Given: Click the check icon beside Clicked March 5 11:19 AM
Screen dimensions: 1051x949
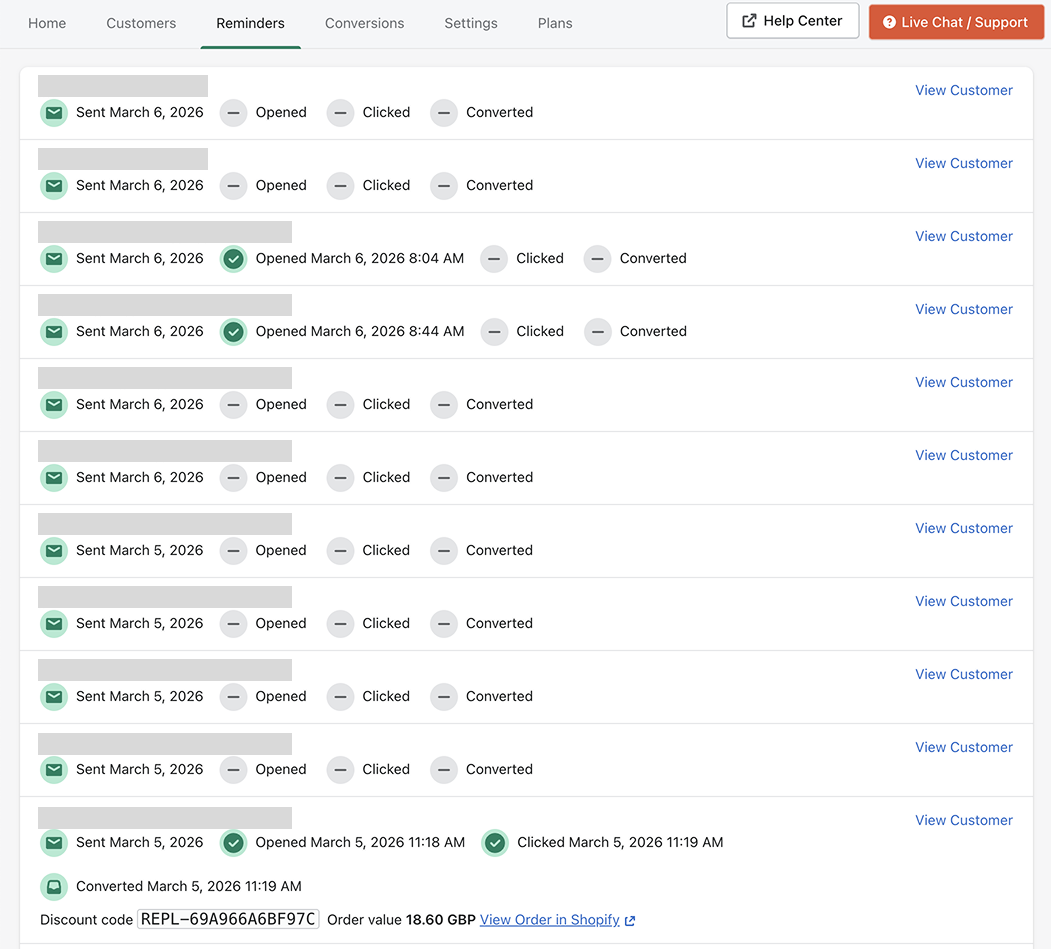Looking at the screenshot, I should click(x=495, y=843).
